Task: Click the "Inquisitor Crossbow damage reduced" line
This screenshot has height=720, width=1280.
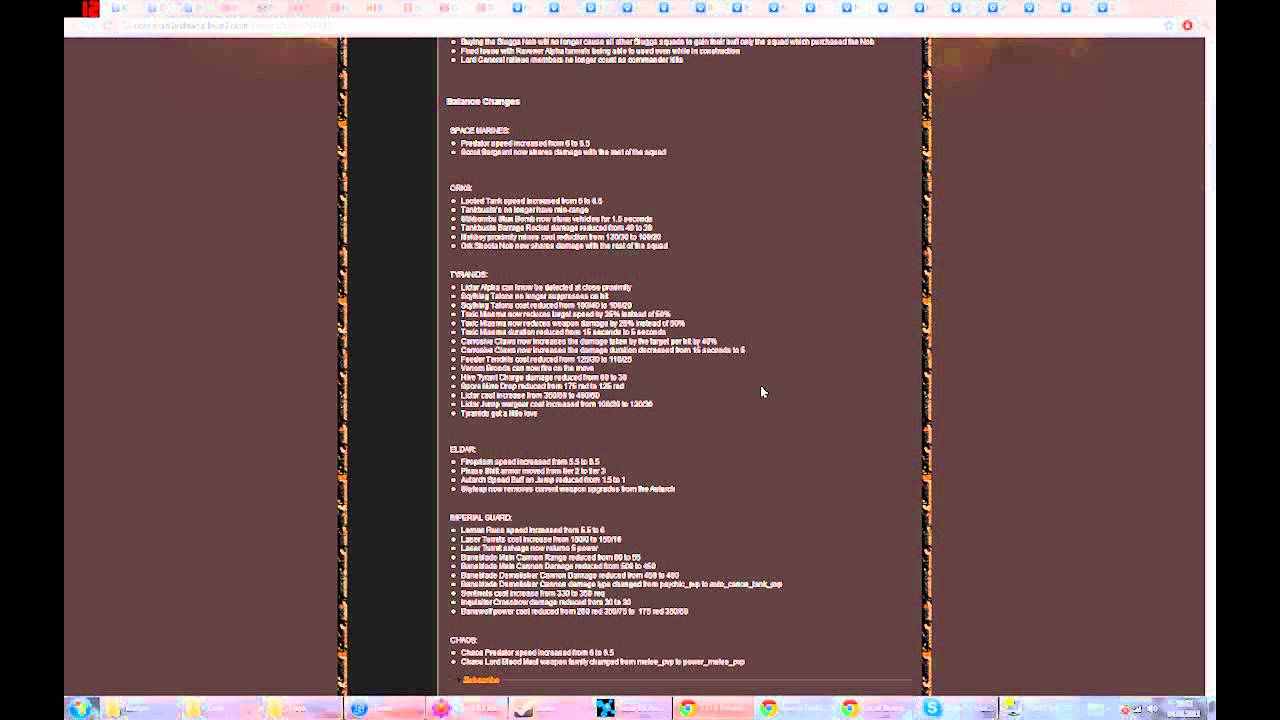Action: (545, 602)
